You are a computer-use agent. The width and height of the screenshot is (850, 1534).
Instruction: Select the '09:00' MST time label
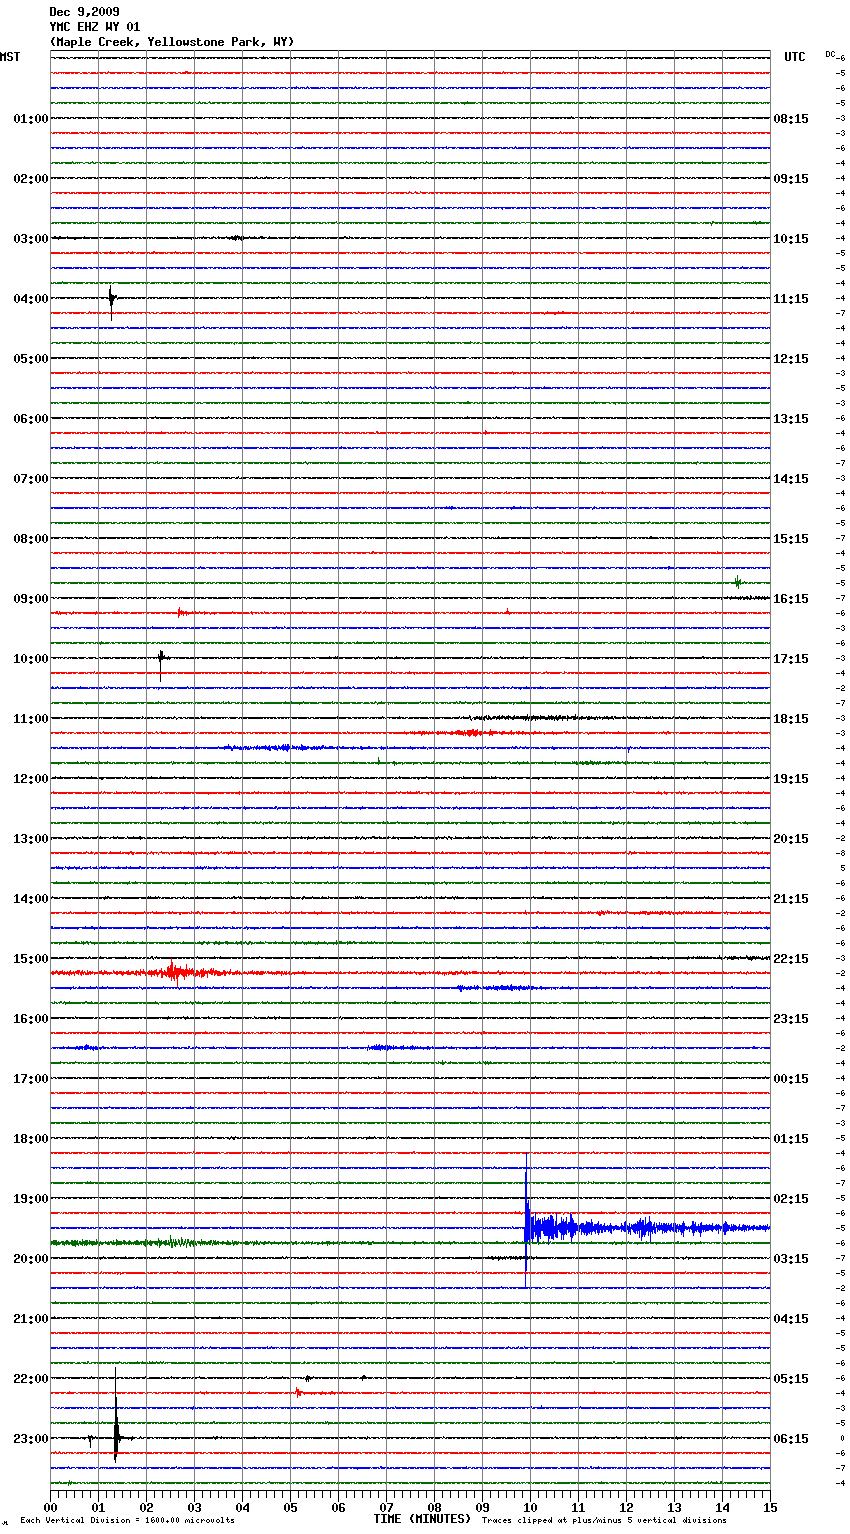pyautogui.click(x=31, y=599)
